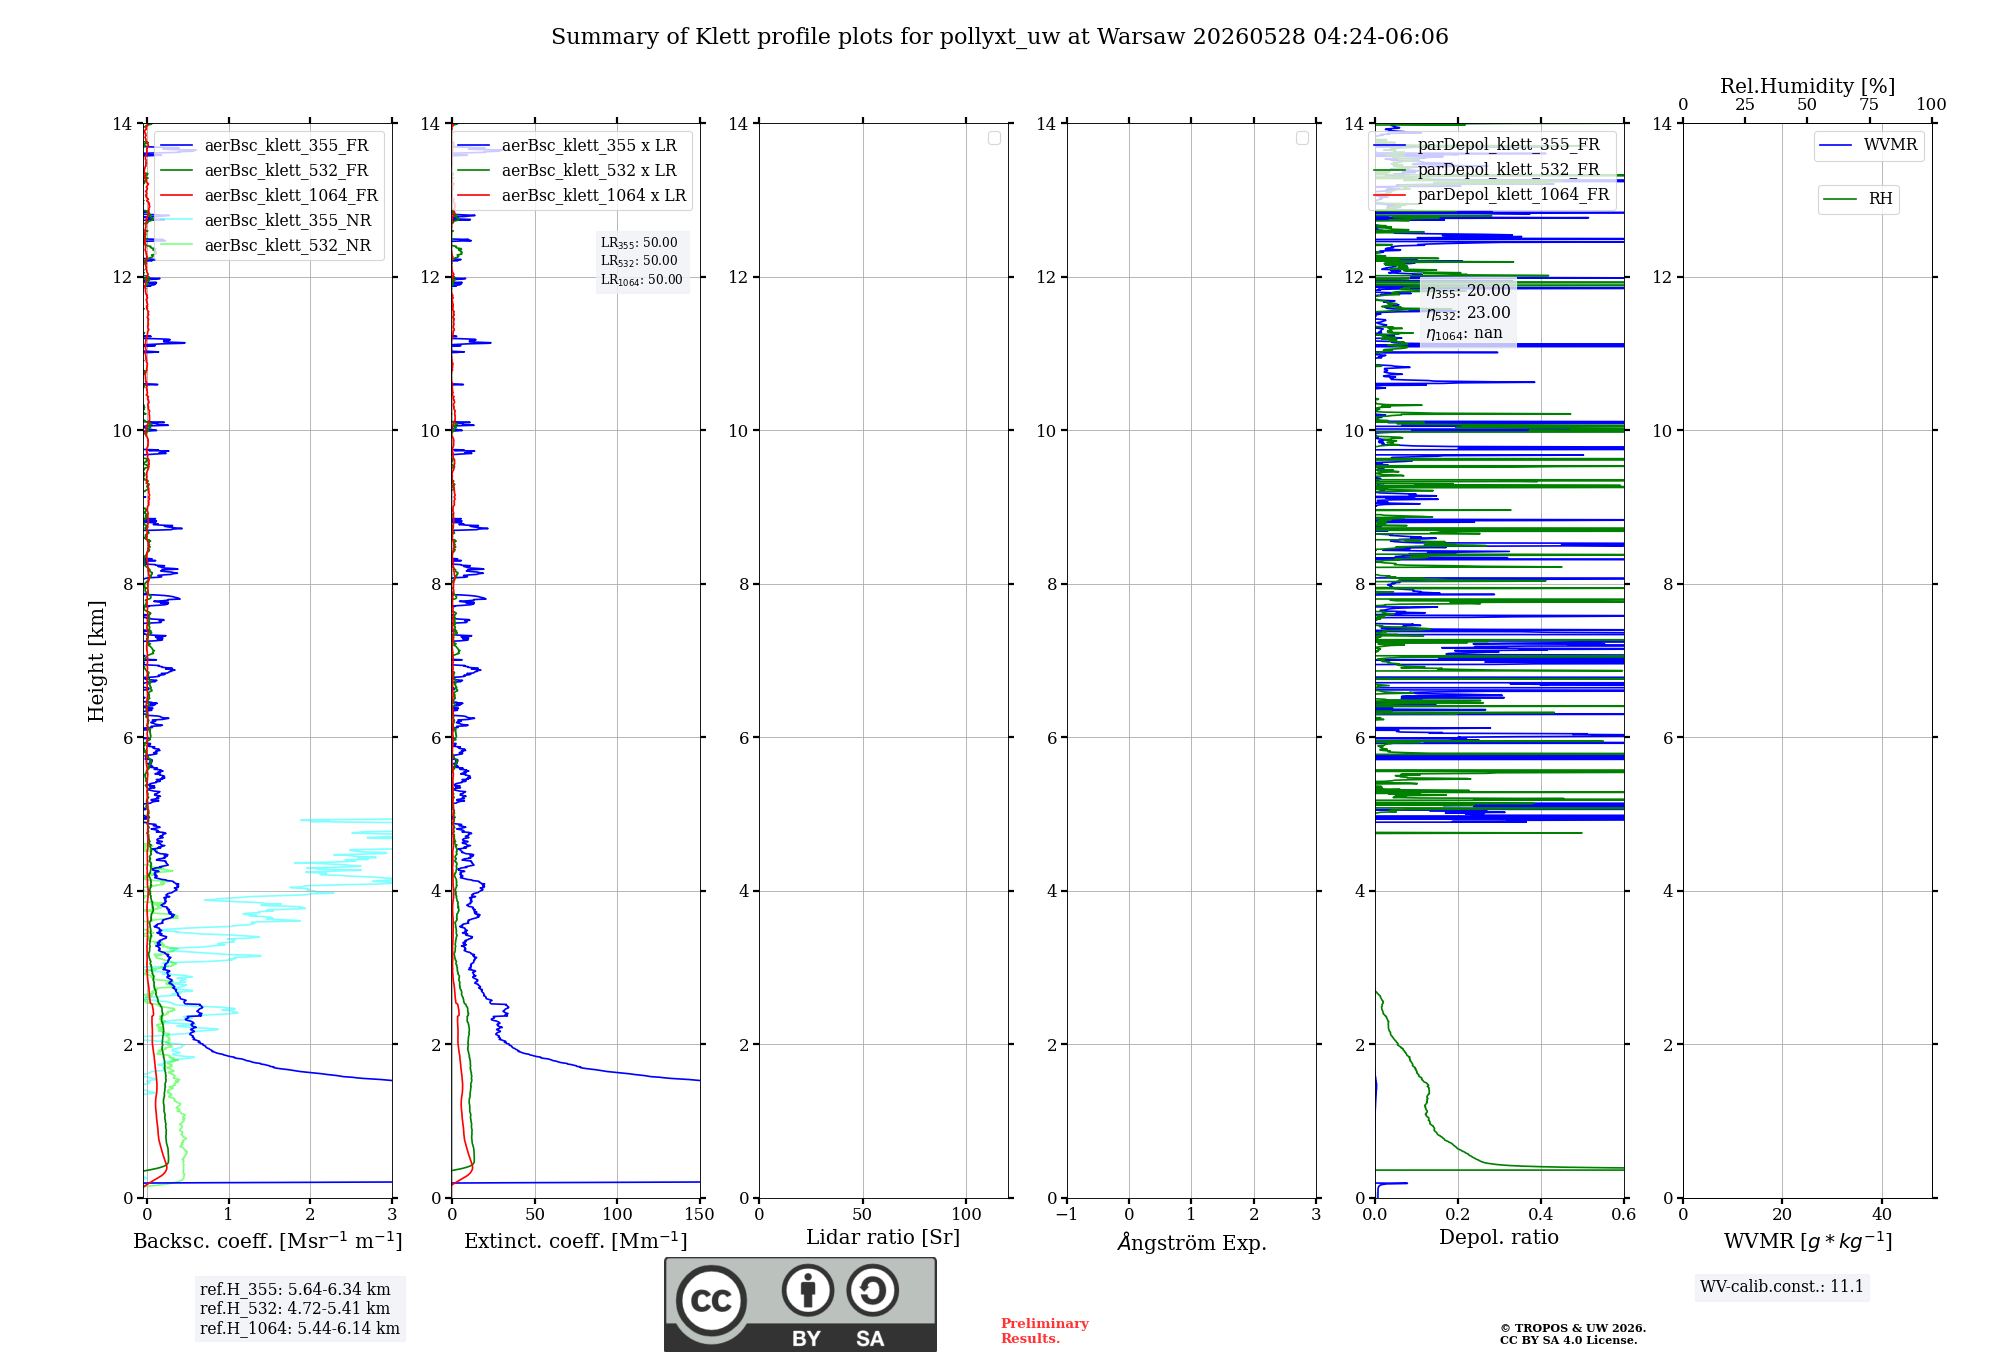Image resolution: width=2000 pixels, height=1360 pixels.
Task: Select aerBsc_klett_355 x LR legend entry
Action: (x=568, y=145)
